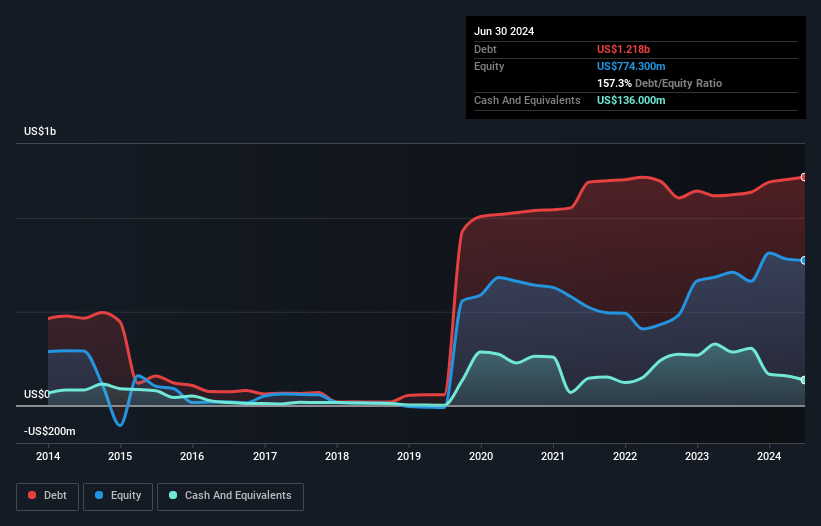821x526 pixels.
Task: Select the 2016 x-axis label
Action: (x=192, y=456)
